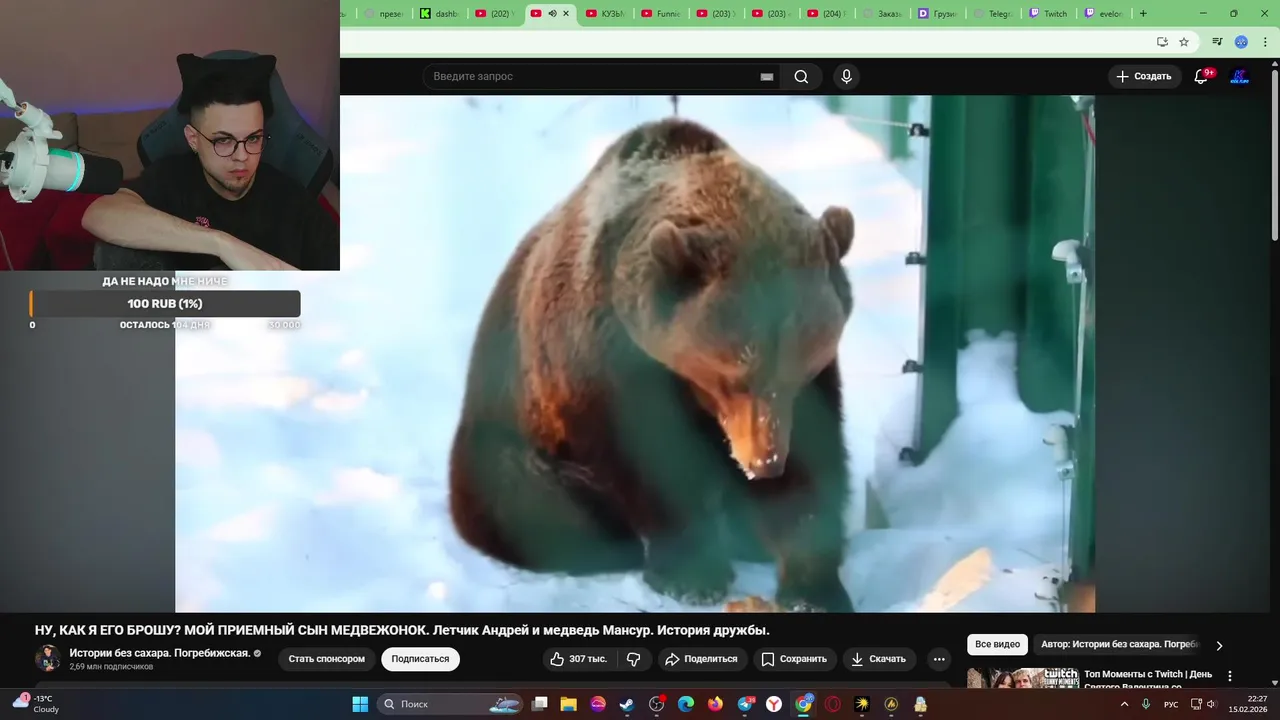Switch to the Twitch tab
Image resolution: width=1280 pixels, height=720 pixels.
click(1047, 13)
